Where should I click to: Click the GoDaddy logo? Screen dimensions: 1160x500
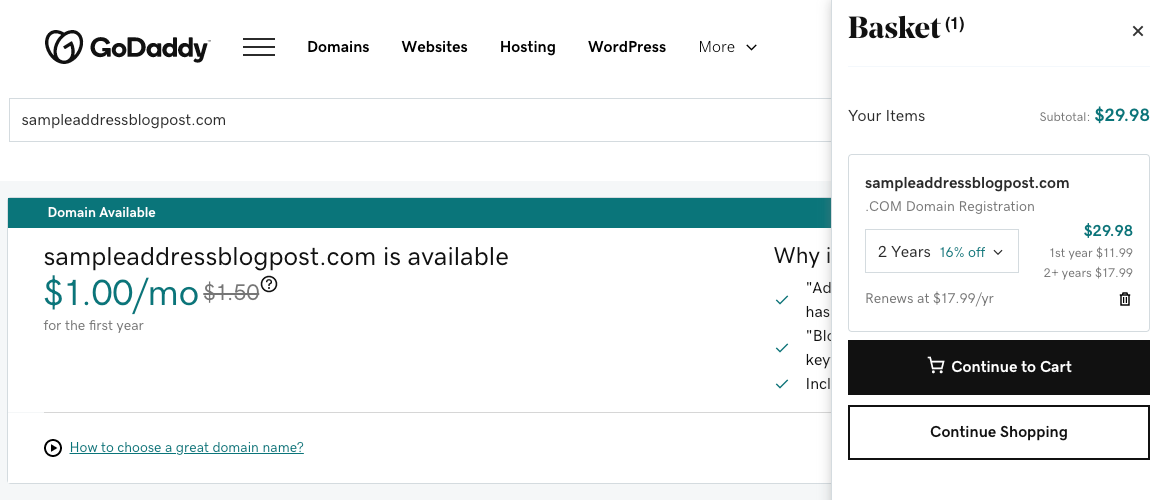(127, 47)
